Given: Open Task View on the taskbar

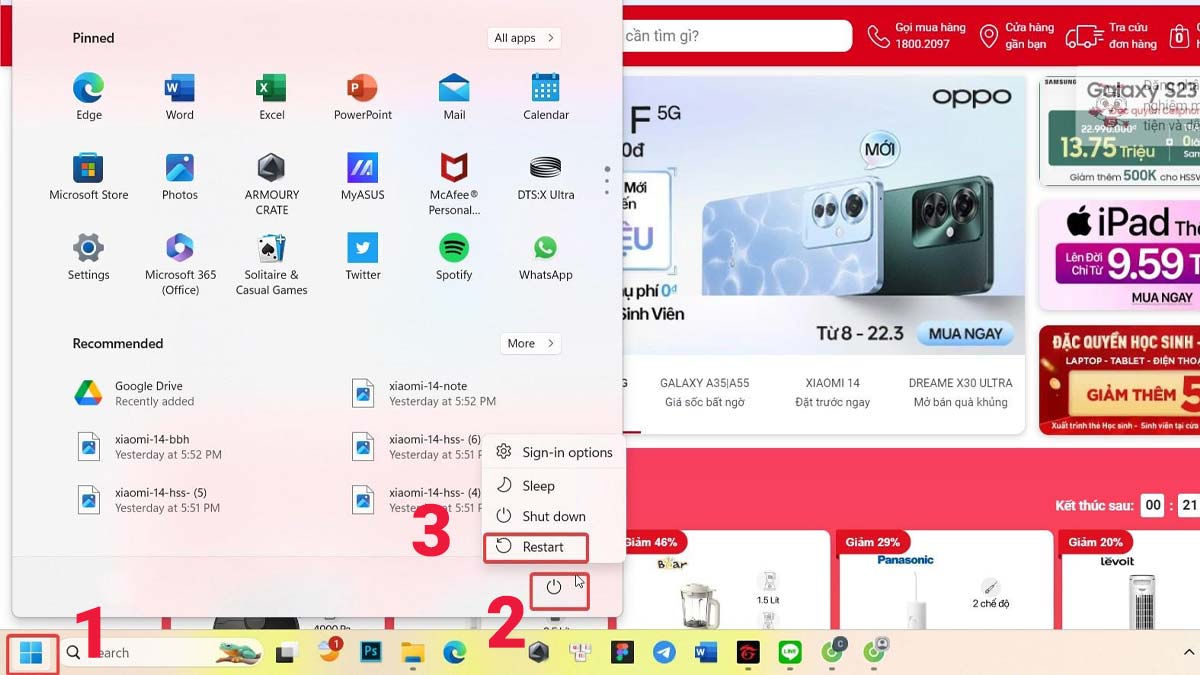Looking at the screenshot, I should click(x=288, y=653).
